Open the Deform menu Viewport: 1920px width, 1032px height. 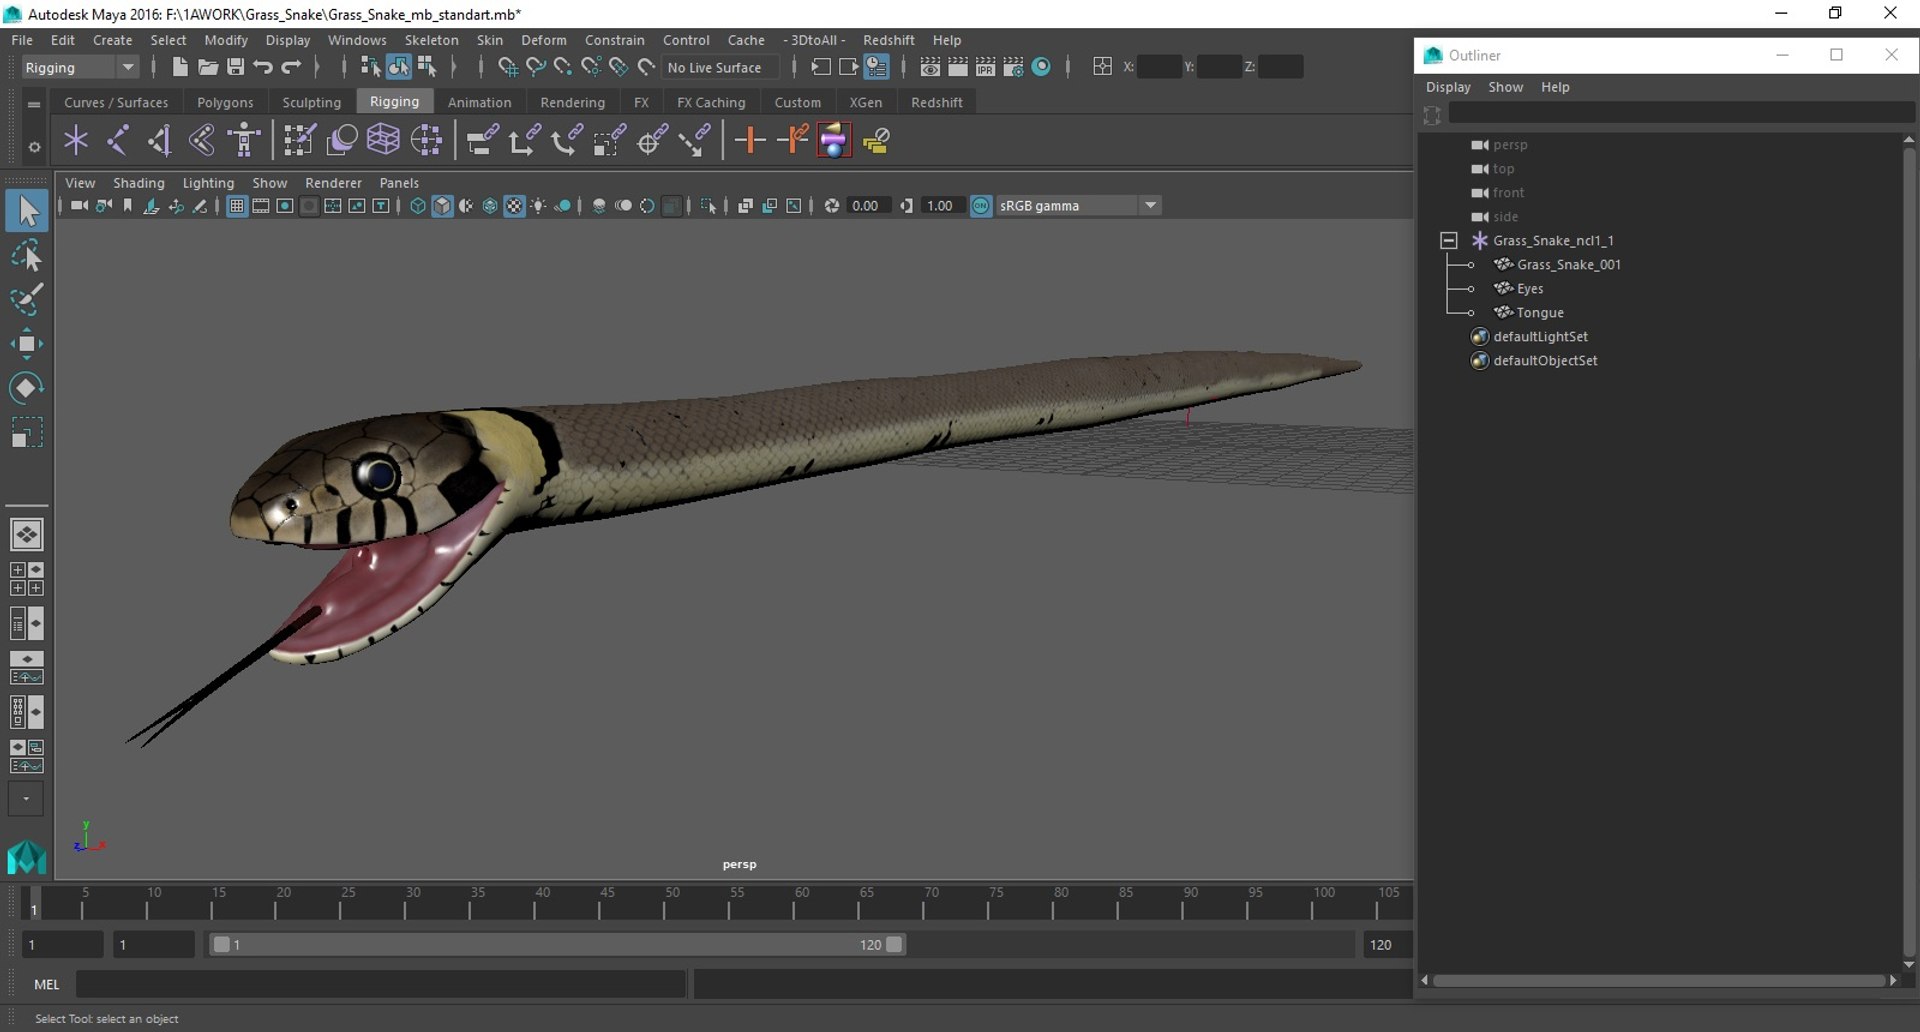point(543,40)
